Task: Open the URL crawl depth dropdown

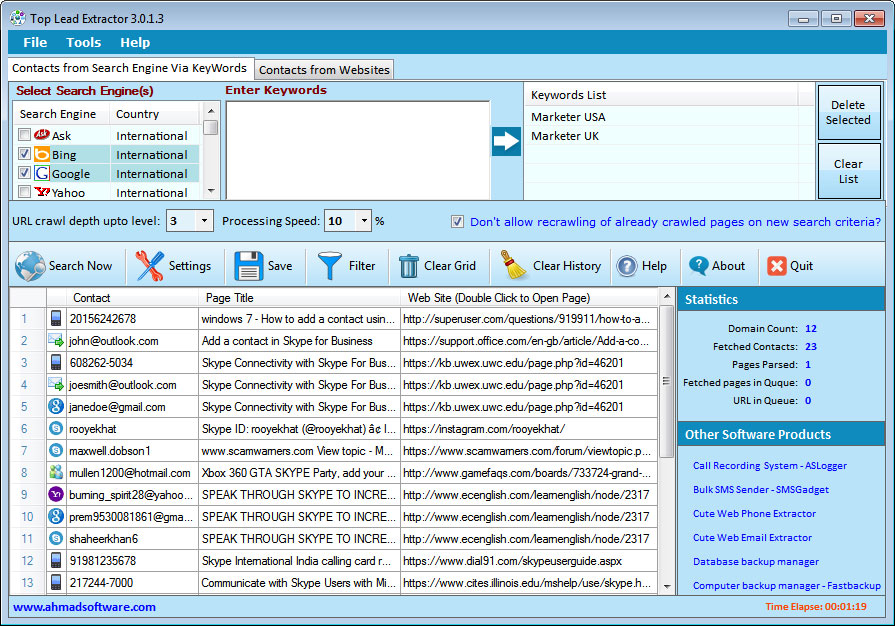Action: pos(205,221)
